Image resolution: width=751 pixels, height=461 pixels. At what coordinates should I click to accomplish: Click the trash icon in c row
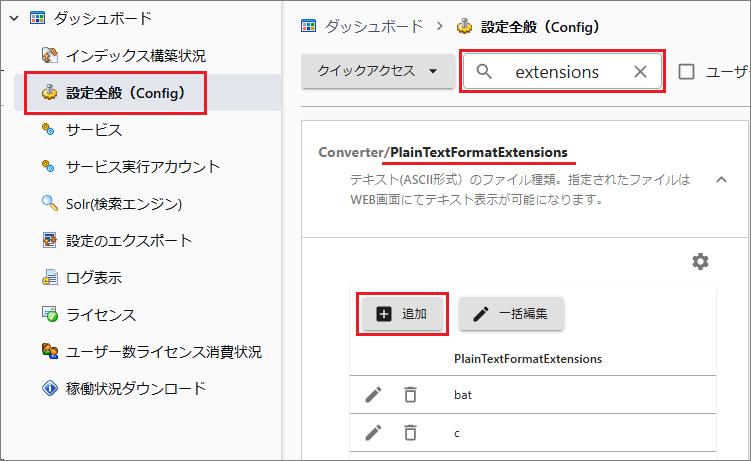tap(410, 433)
